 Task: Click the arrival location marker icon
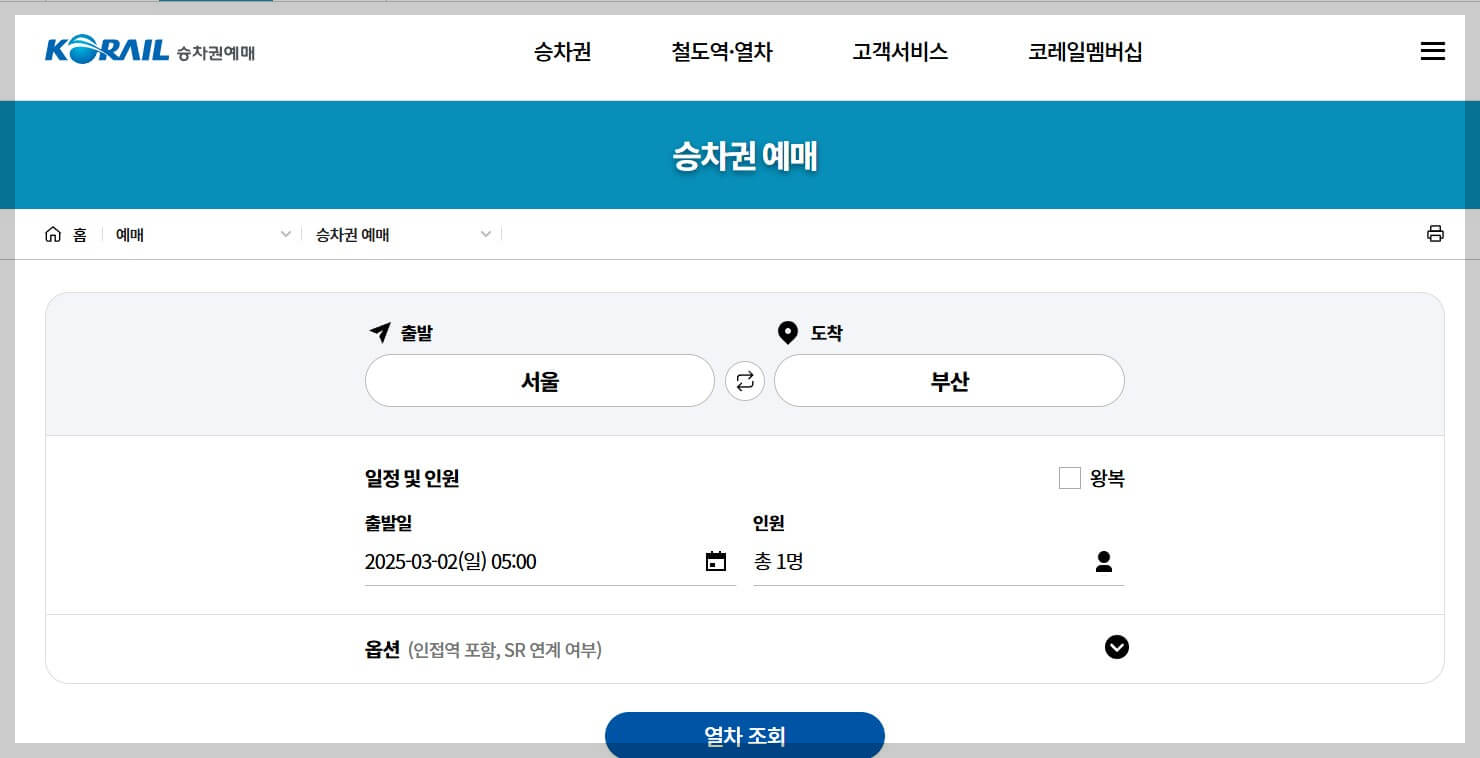tap(787, 332)
